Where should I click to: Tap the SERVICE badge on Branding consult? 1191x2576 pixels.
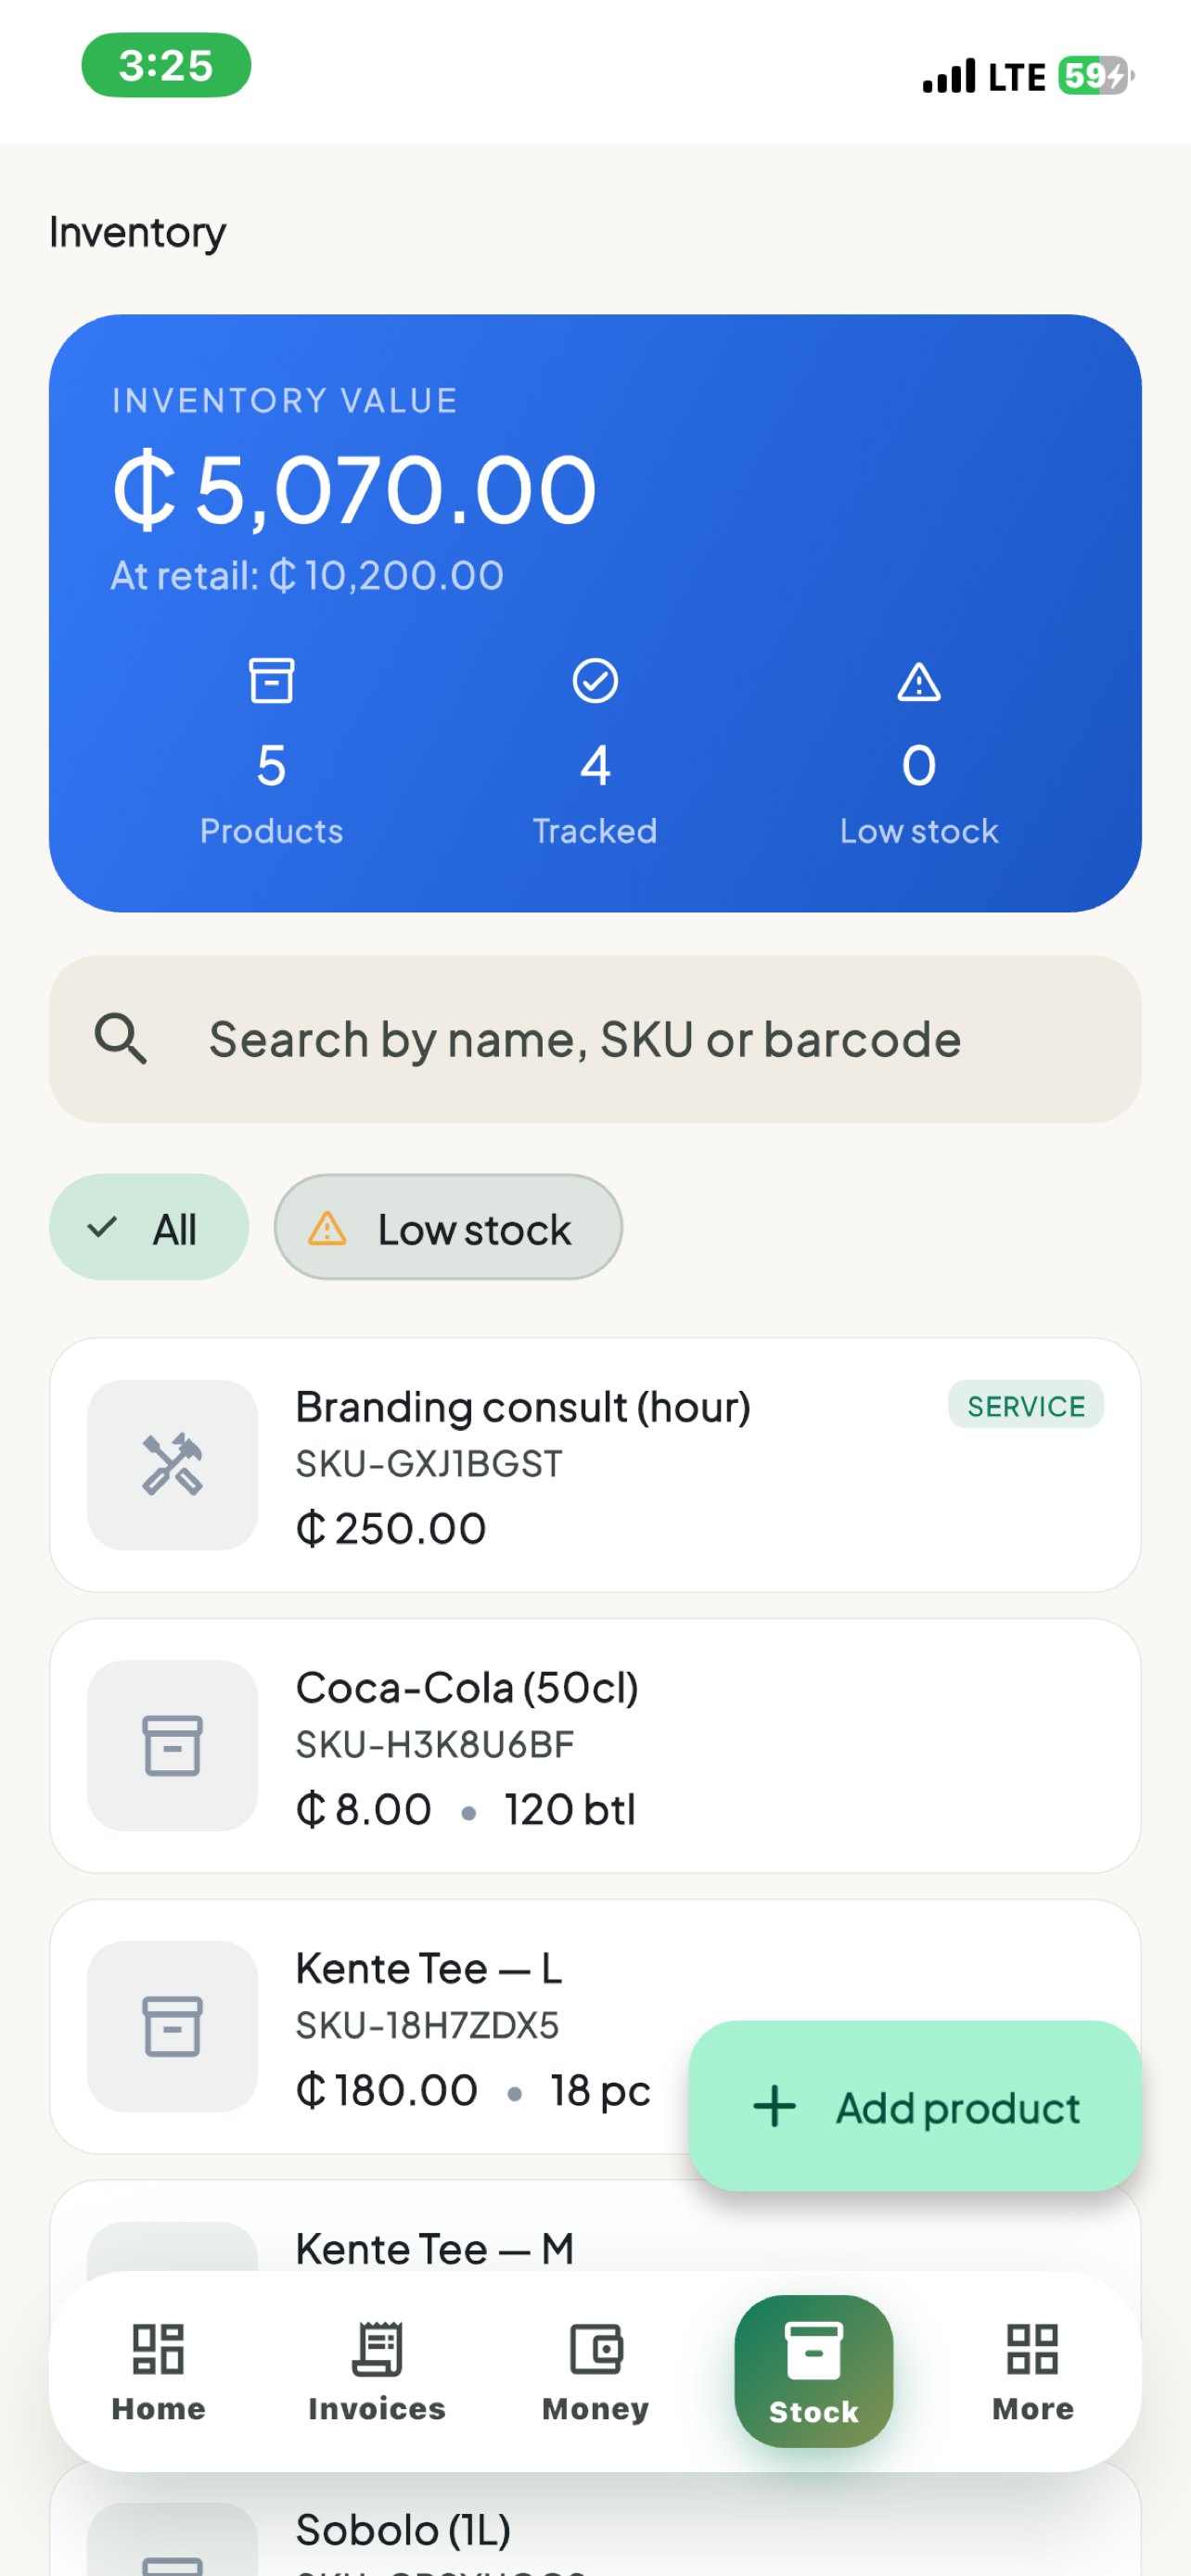1025,1405
